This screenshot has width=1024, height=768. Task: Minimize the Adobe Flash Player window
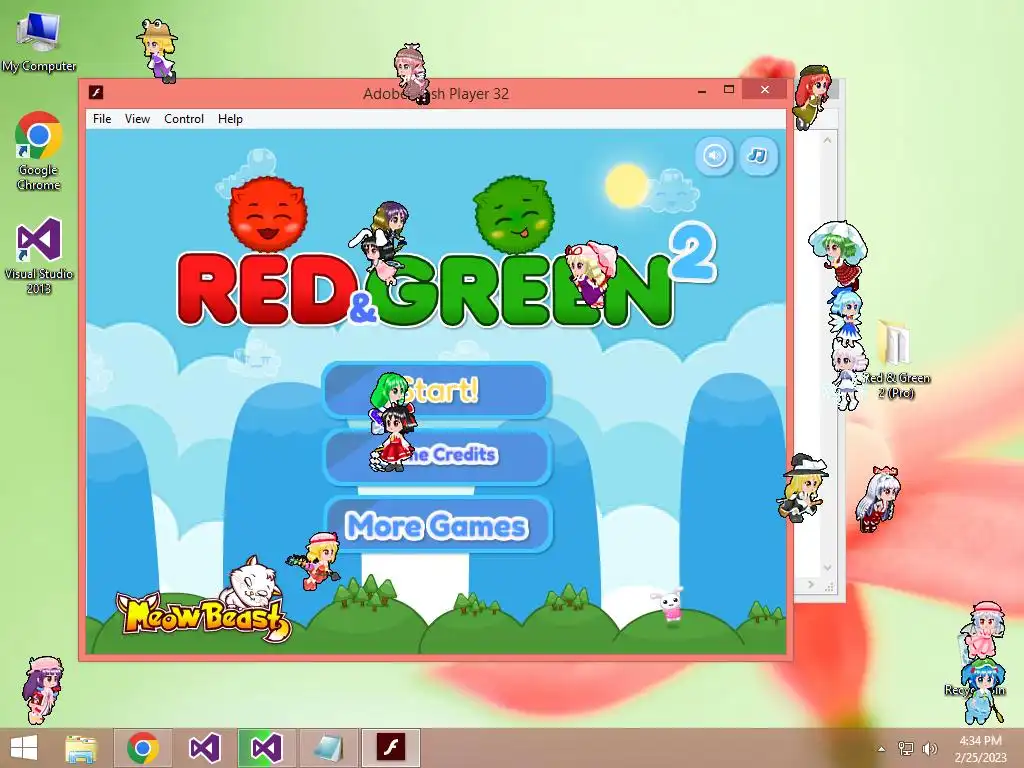(702, 91)
